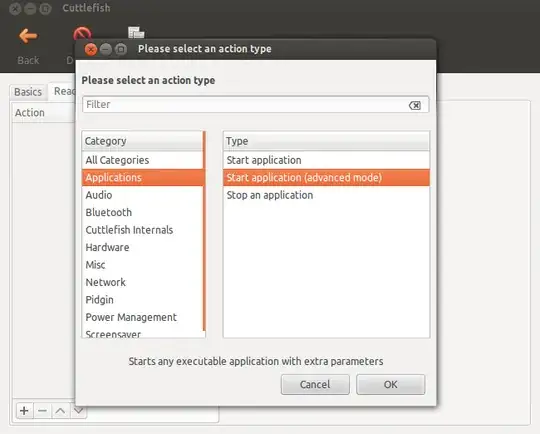Select the Misc category

(143, 265)
